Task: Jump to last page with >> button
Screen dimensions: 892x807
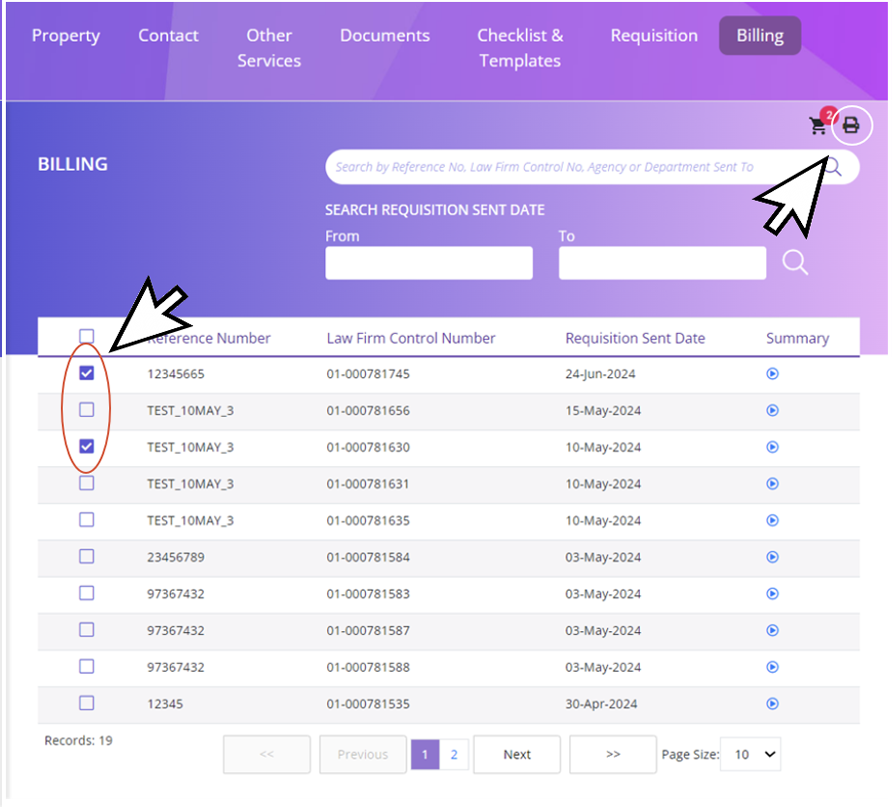Action: point(613,755)
